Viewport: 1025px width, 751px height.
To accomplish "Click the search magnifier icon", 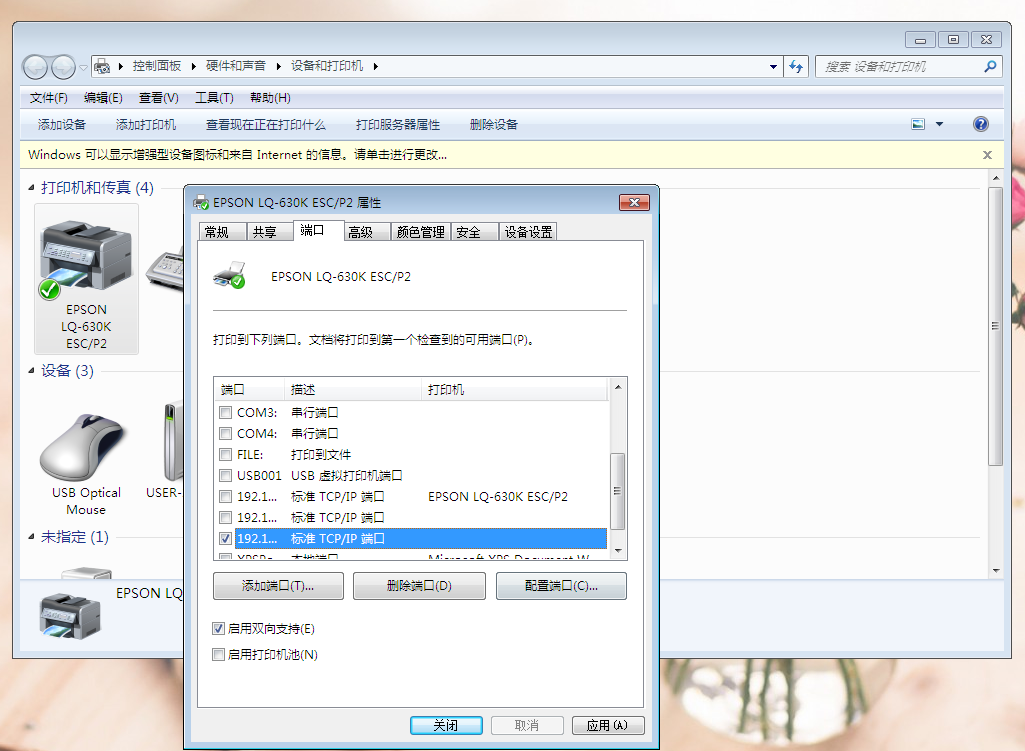I will tap(990, 66).
